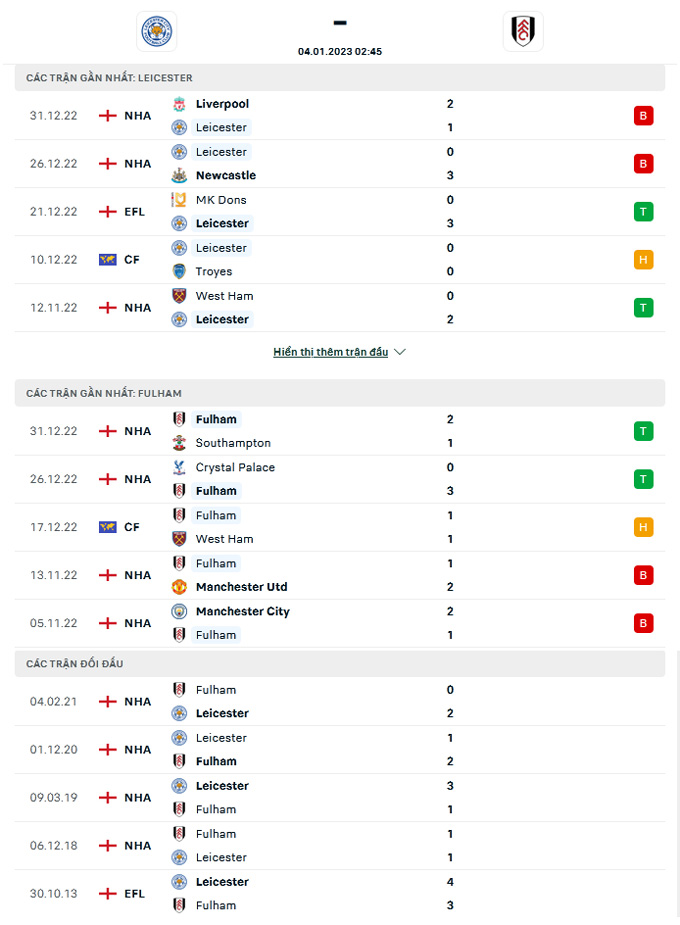Click the orange H badge for Troyes match
The width and height of the screenshot is (680, 925).
pos(643,260)
